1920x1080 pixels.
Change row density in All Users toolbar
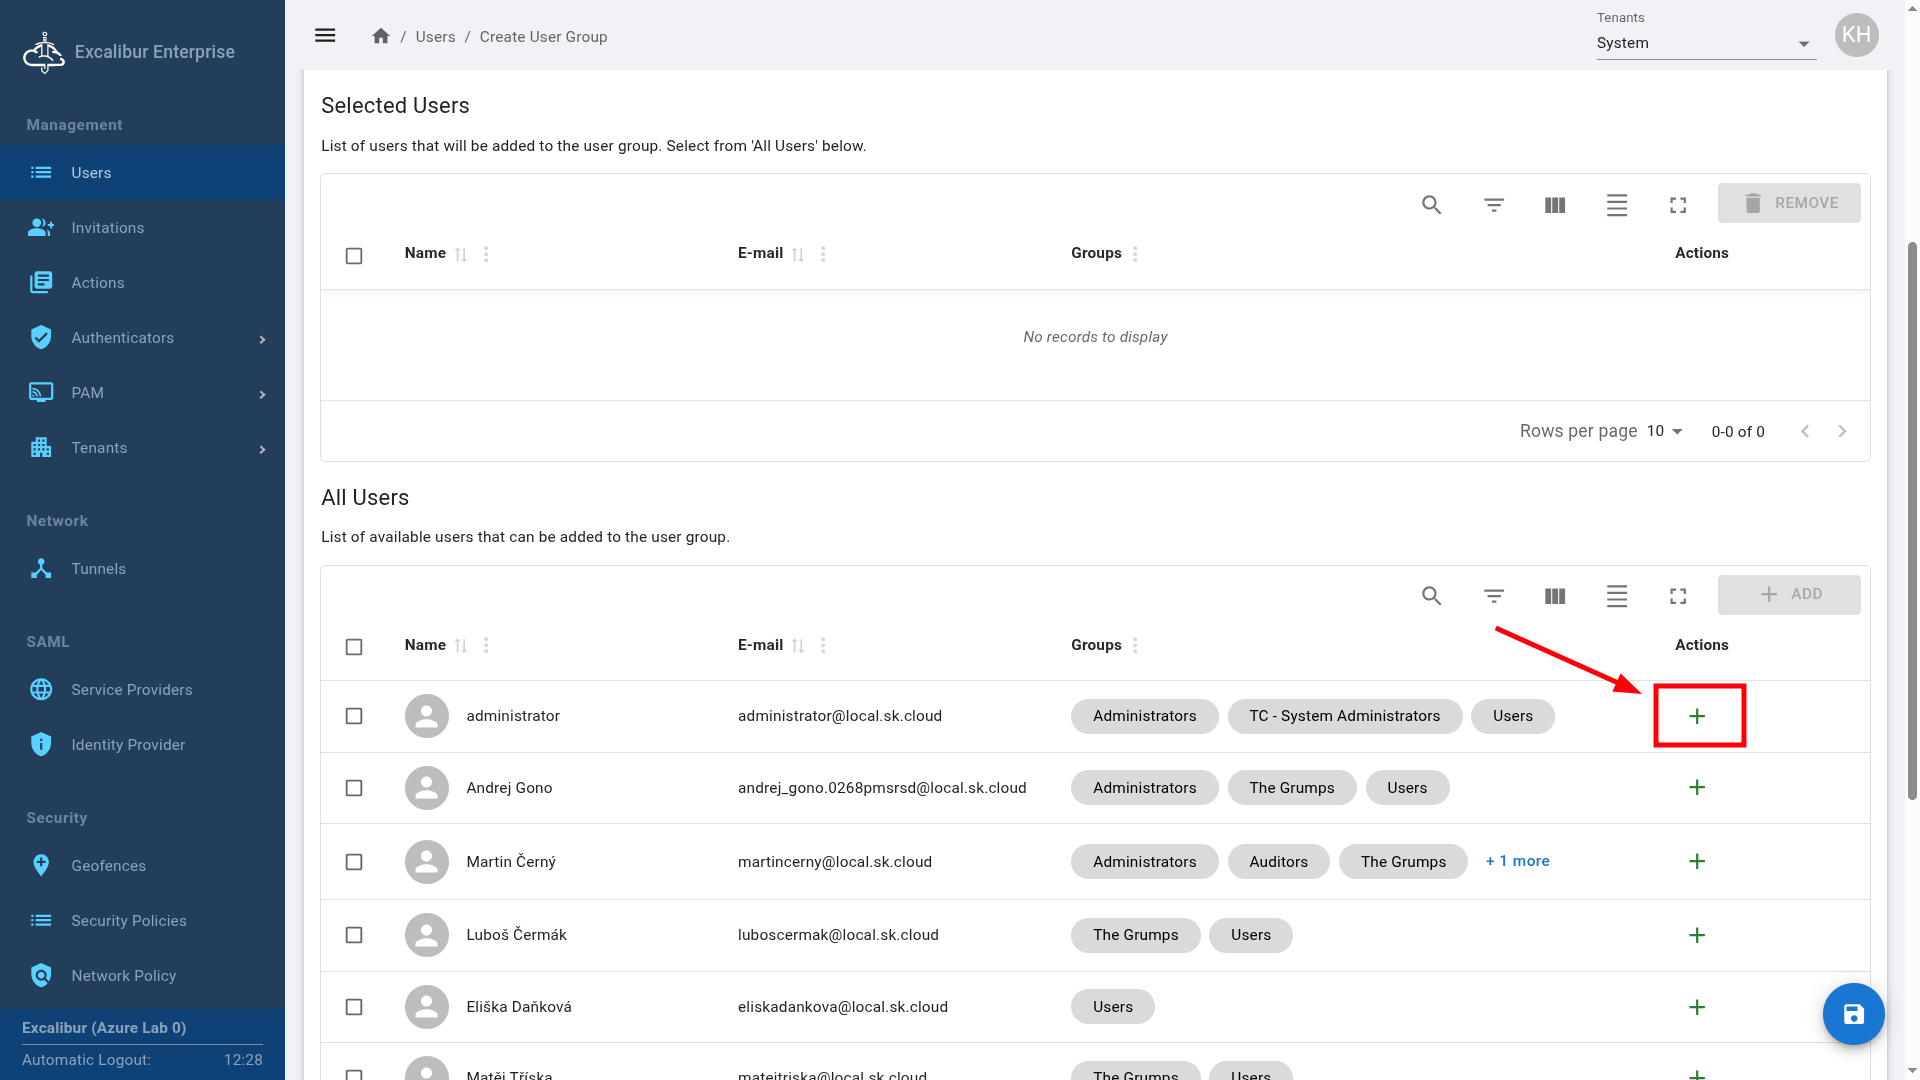tap(1616, 596)
